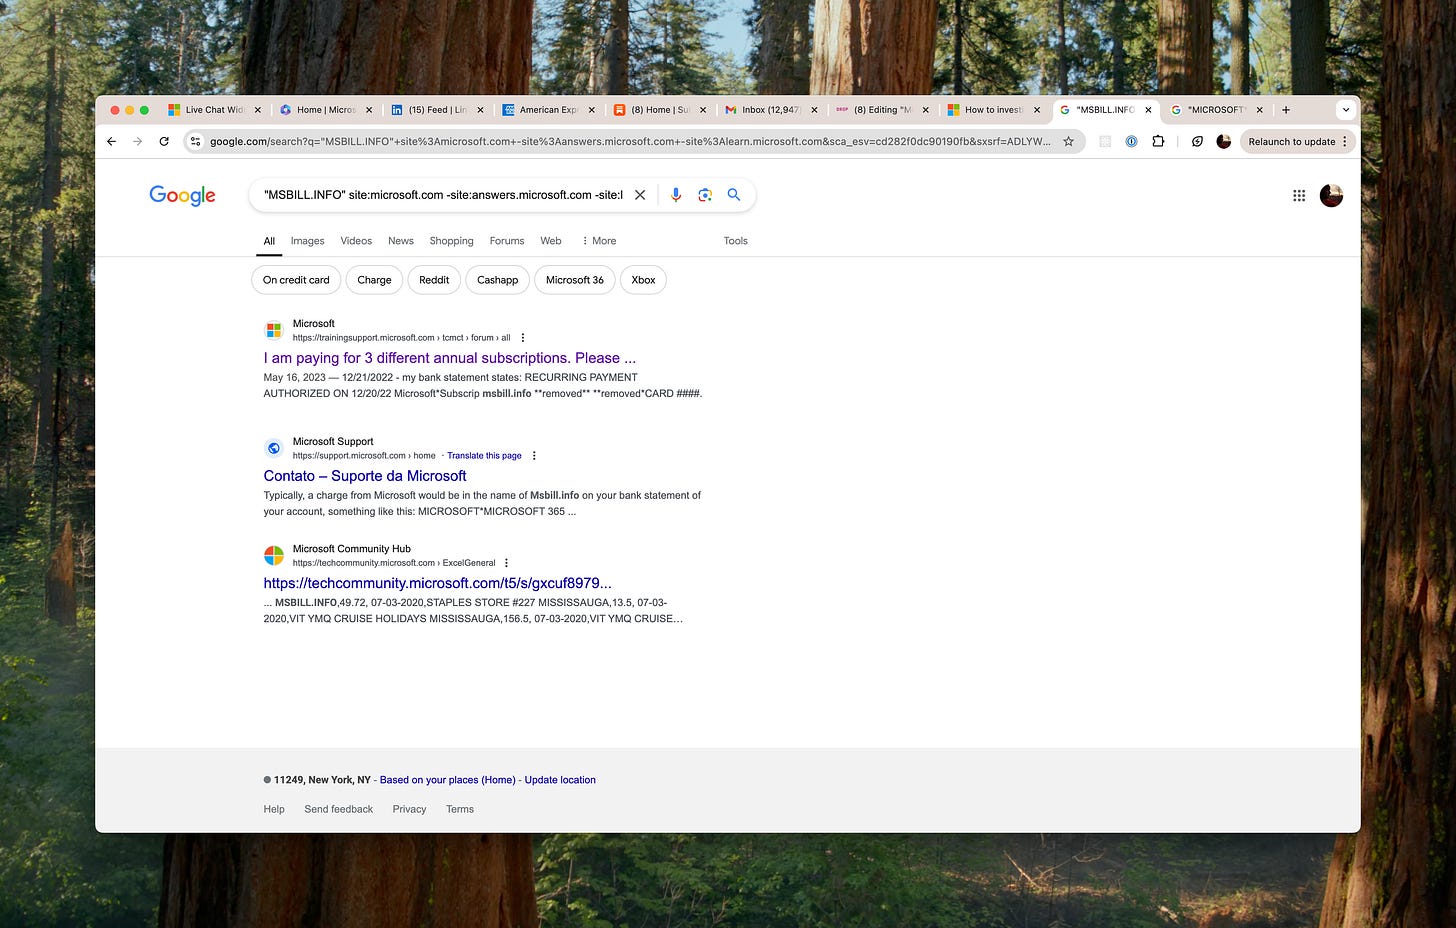Click the Xbox filter chip
This screenshot has width=1456, height=928.
643,280
